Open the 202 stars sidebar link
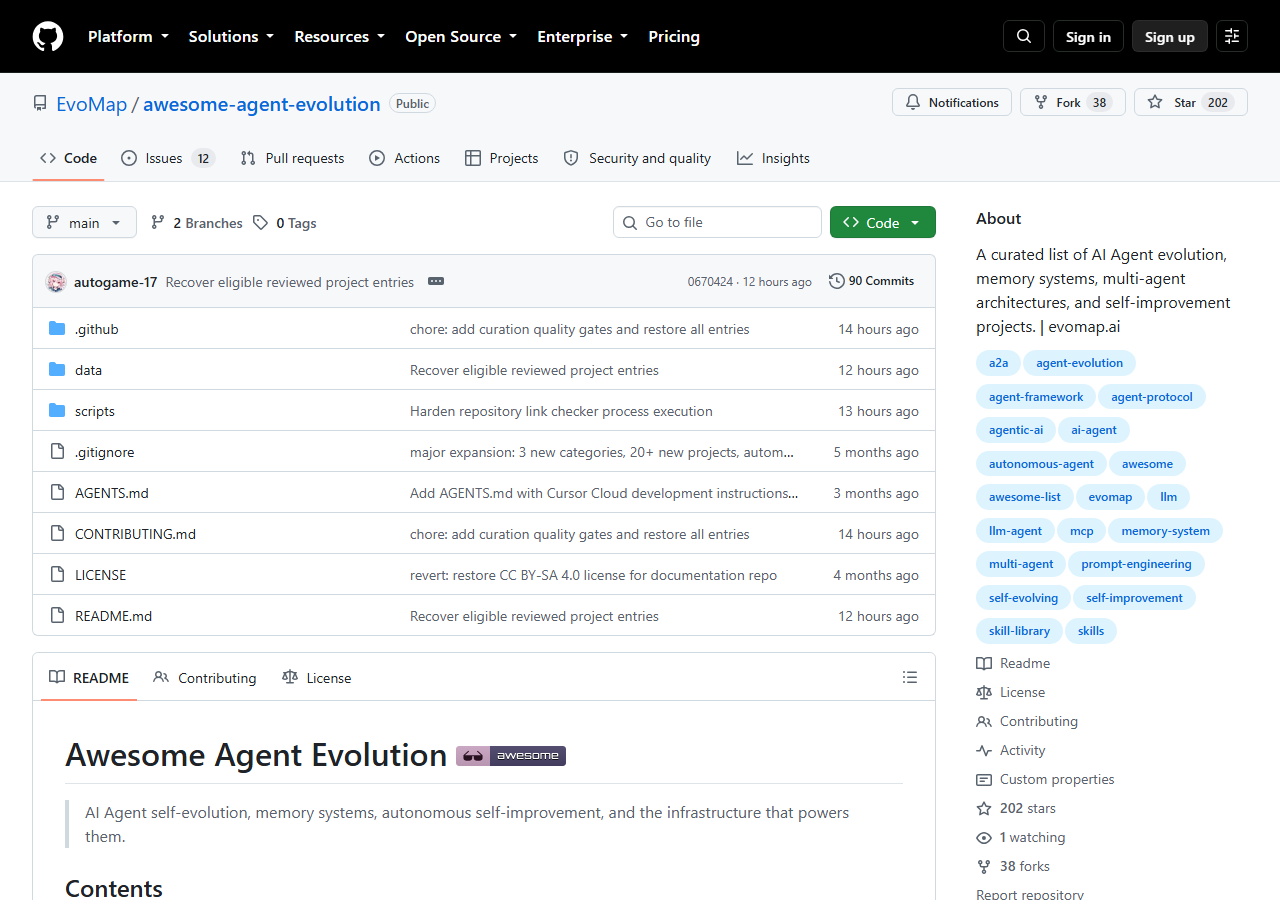The height and width of the screenshot is (900, 1280). pos(1027,808)
